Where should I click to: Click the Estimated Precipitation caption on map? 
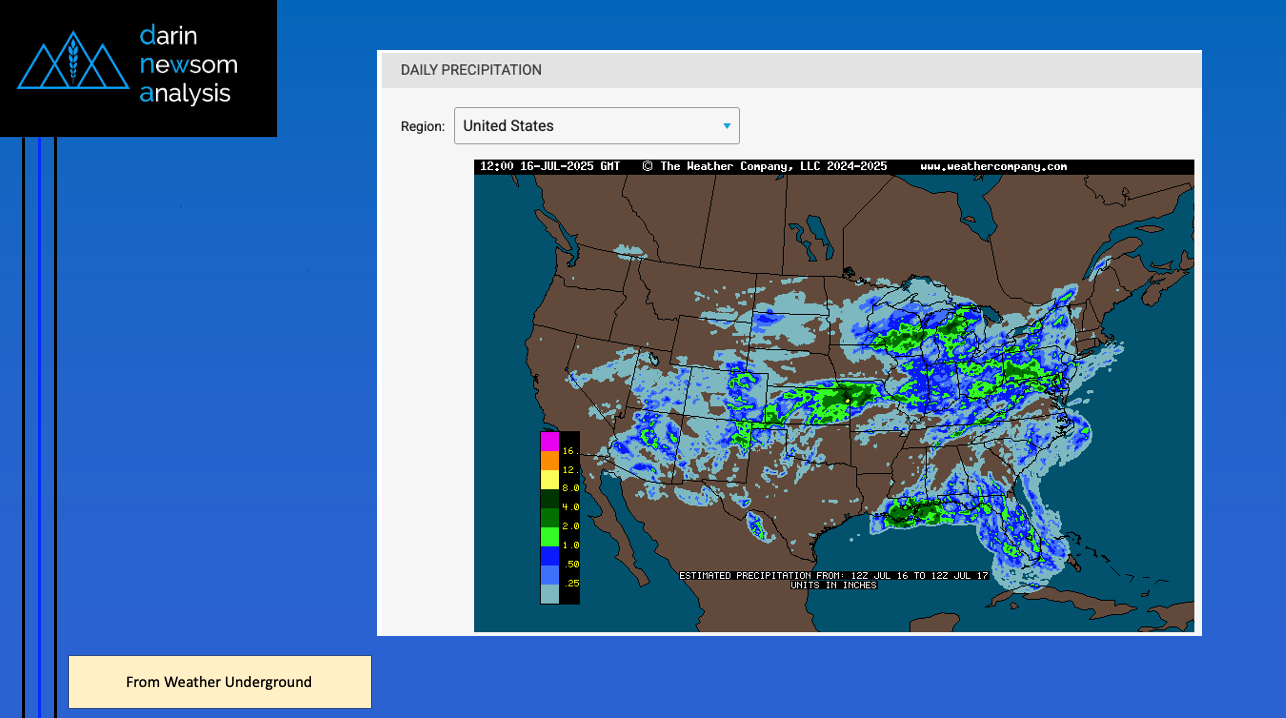(x=833, y=575)
